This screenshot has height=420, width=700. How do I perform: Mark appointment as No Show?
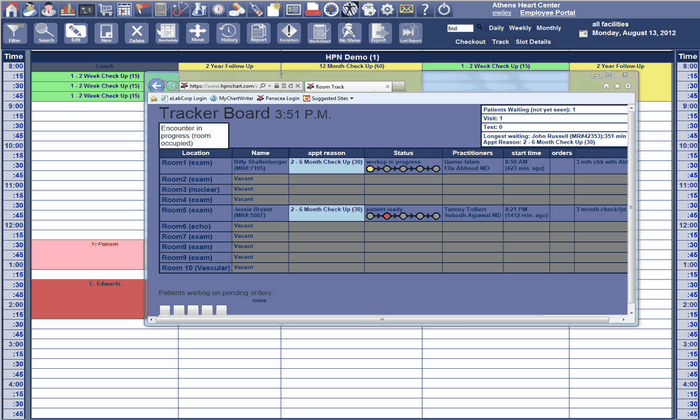[x=350, y=33]
